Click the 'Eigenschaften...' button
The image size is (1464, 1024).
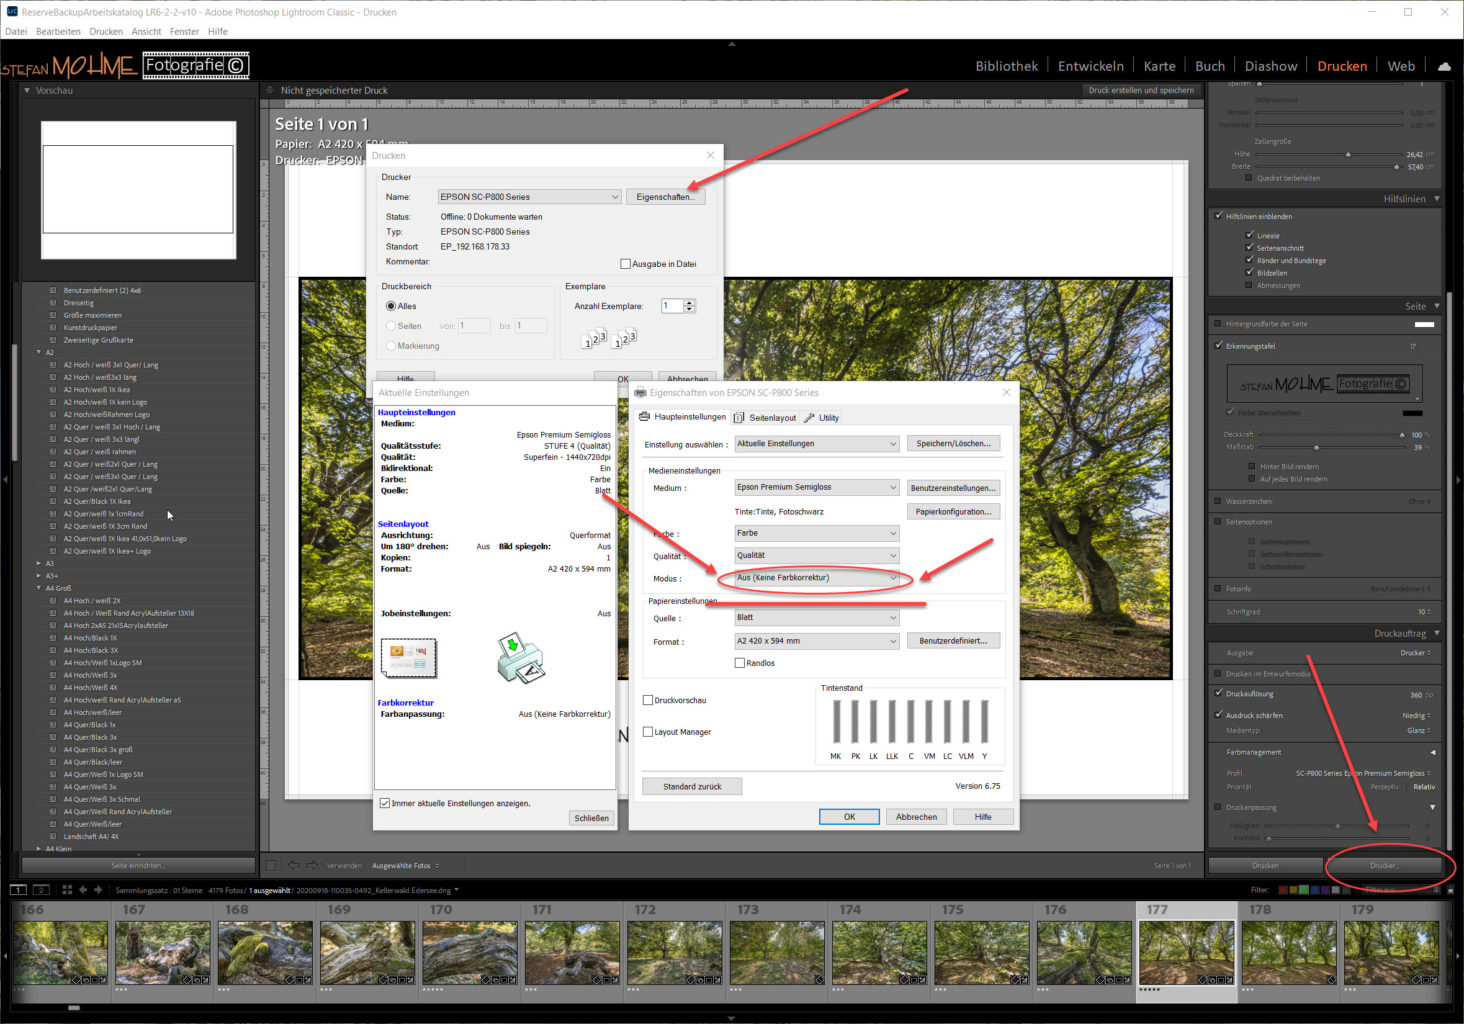click(x=665, y=197)
